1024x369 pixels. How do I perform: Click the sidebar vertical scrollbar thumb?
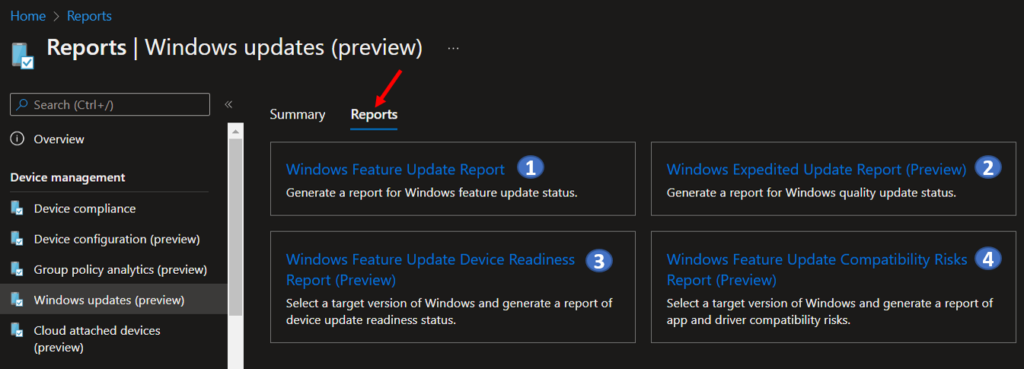pyautogui.click(x=235, y=227)
